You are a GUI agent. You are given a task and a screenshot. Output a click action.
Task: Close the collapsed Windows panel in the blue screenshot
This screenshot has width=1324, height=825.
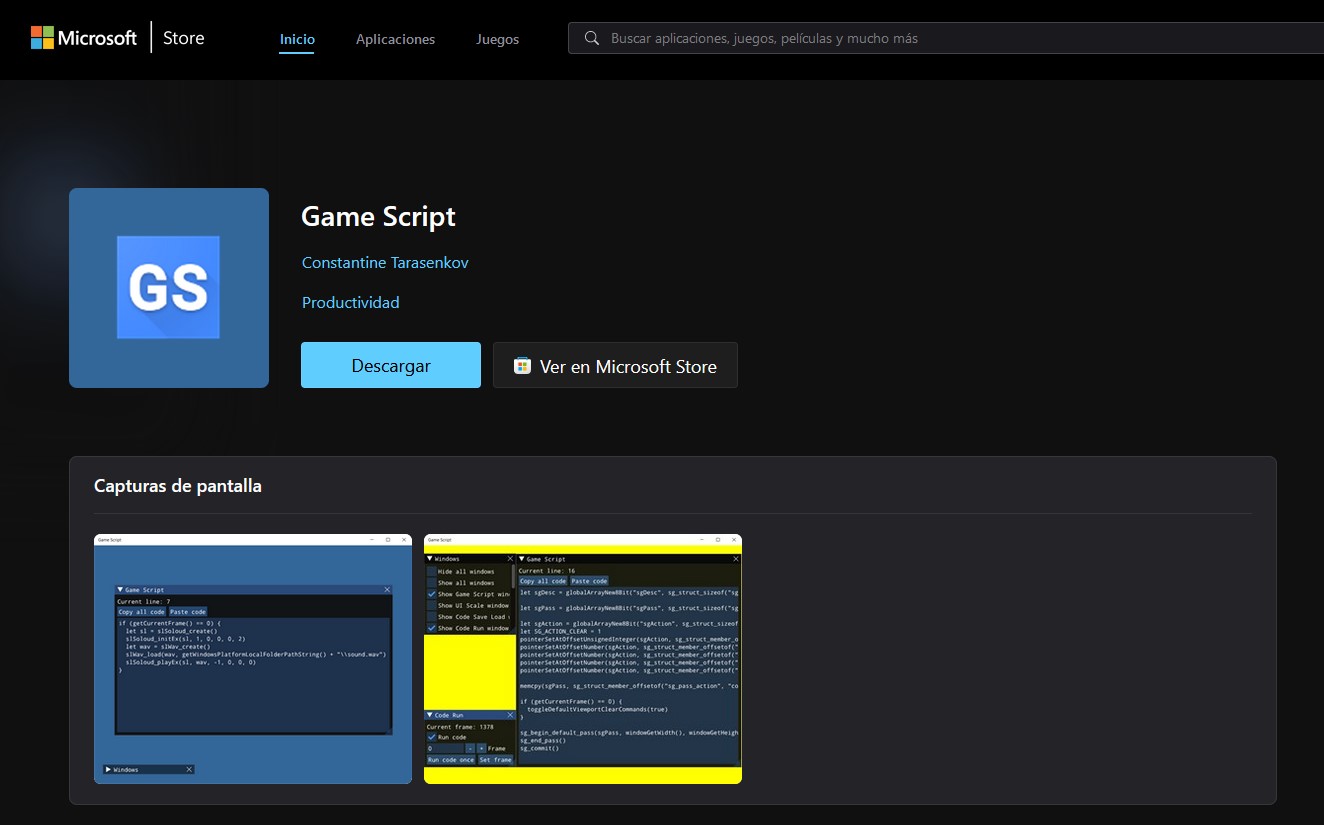(189, 769)
